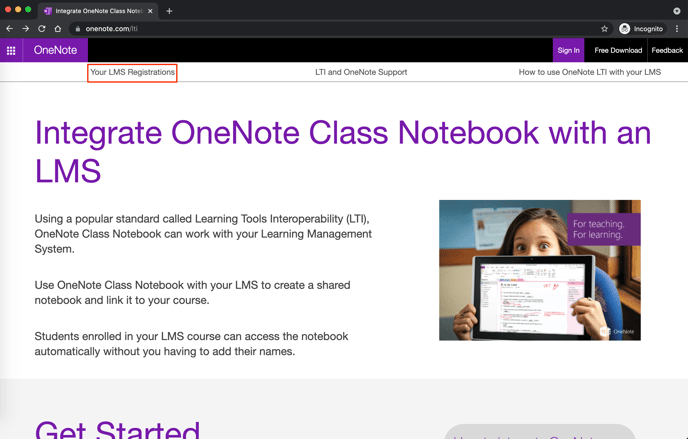Open the Microsoft app launcher grid icon
Viewport: 688px width, 439px height.
click(11, 50)
